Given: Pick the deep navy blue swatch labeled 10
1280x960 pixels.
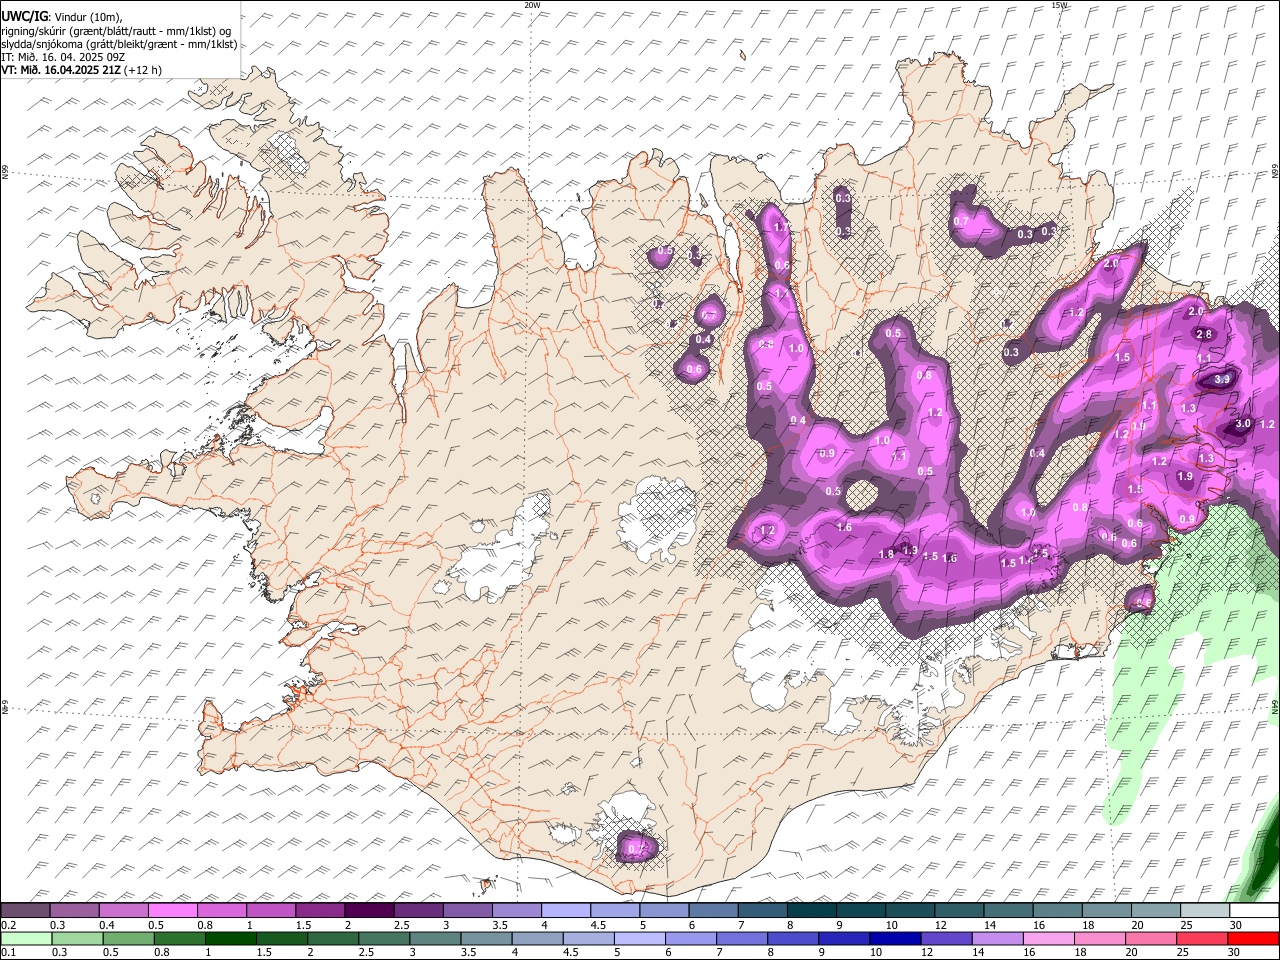Looking at the screenshot, I should point(896,939).
